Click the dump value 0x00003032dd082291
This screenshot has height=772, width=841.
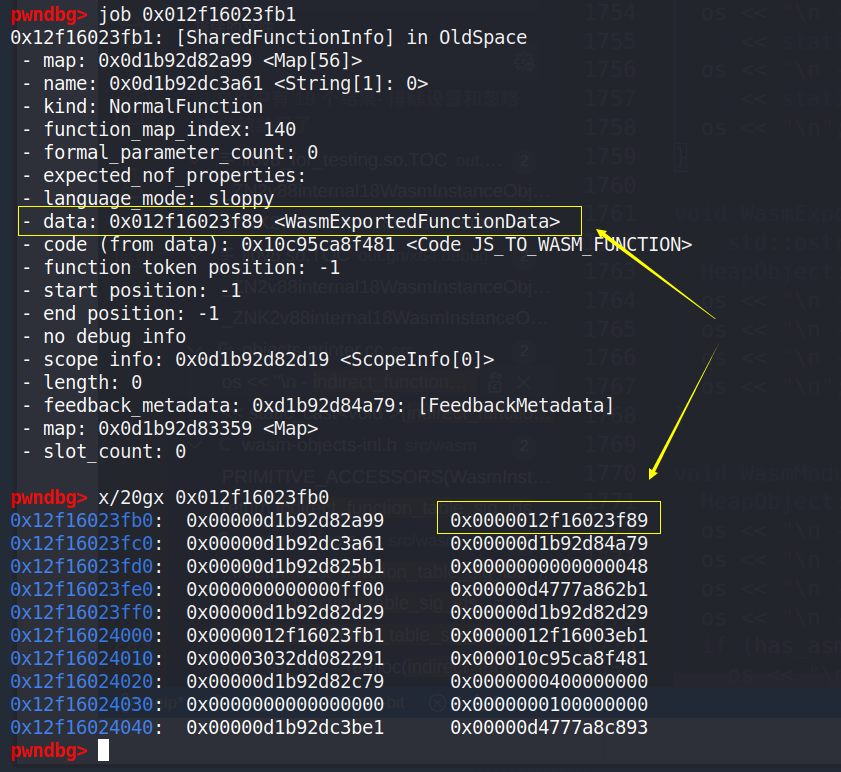285,658
